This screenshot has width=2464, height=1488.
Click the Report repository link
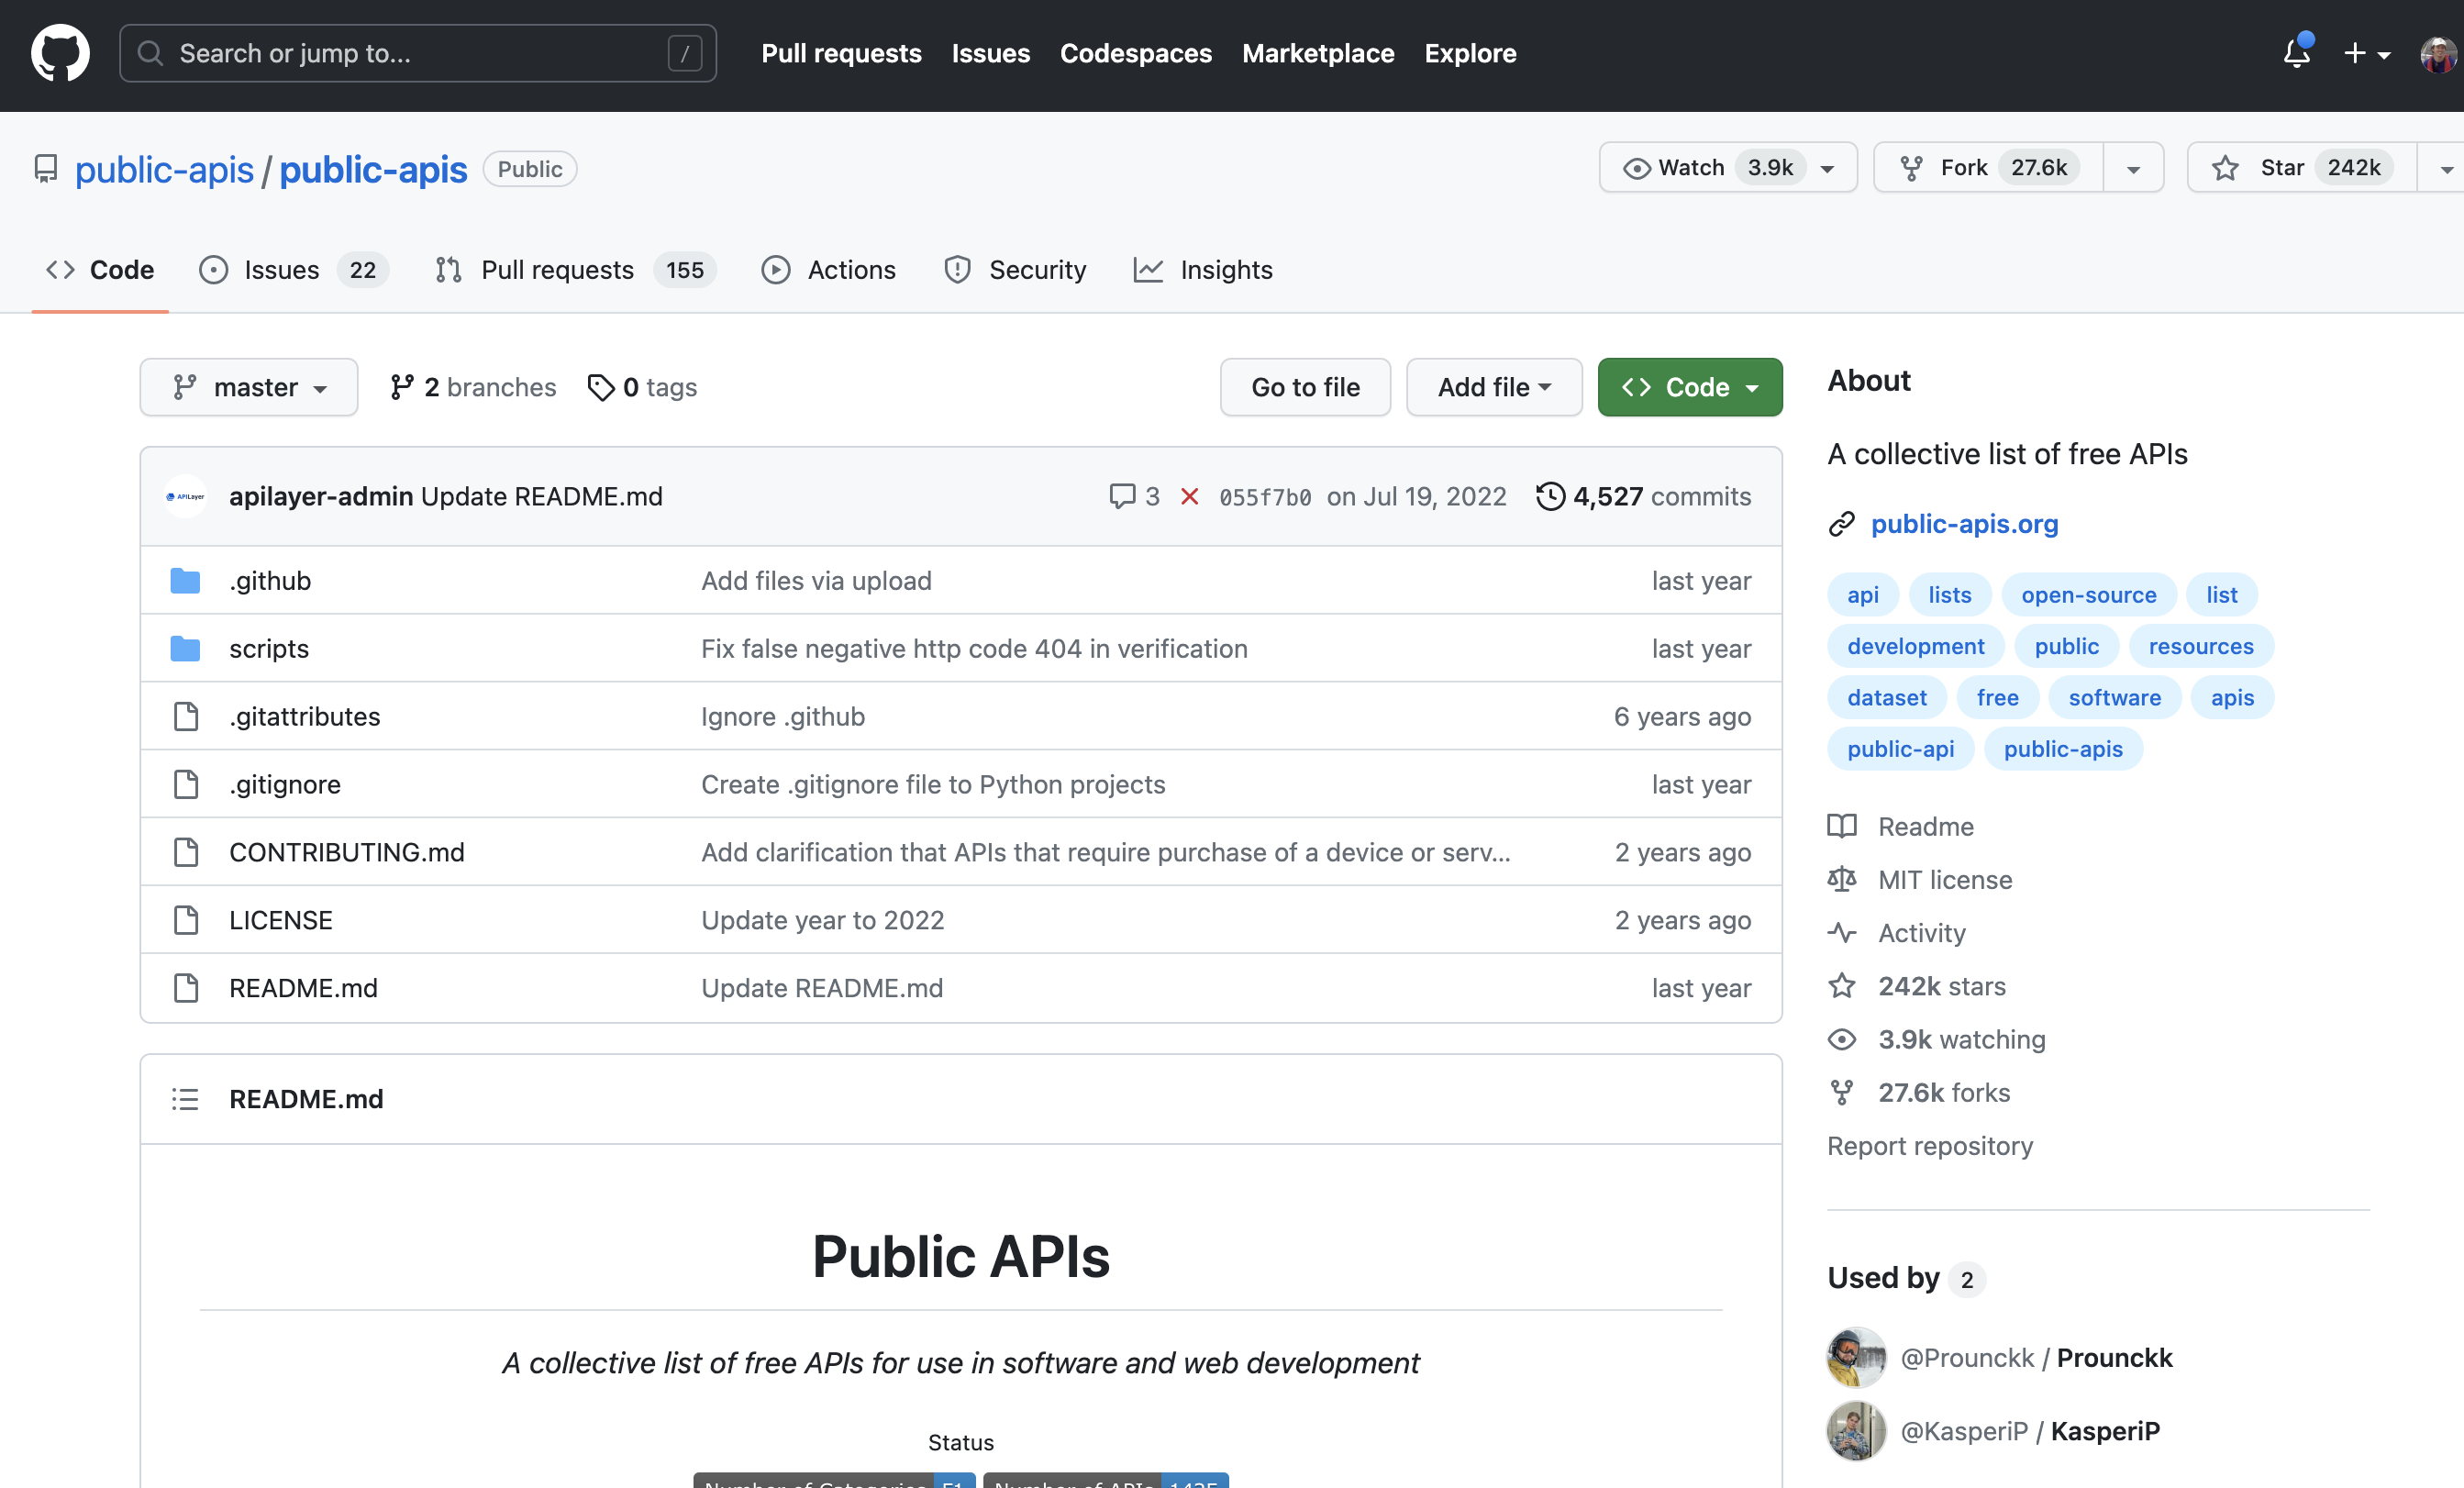[x=1930, y=1145]
